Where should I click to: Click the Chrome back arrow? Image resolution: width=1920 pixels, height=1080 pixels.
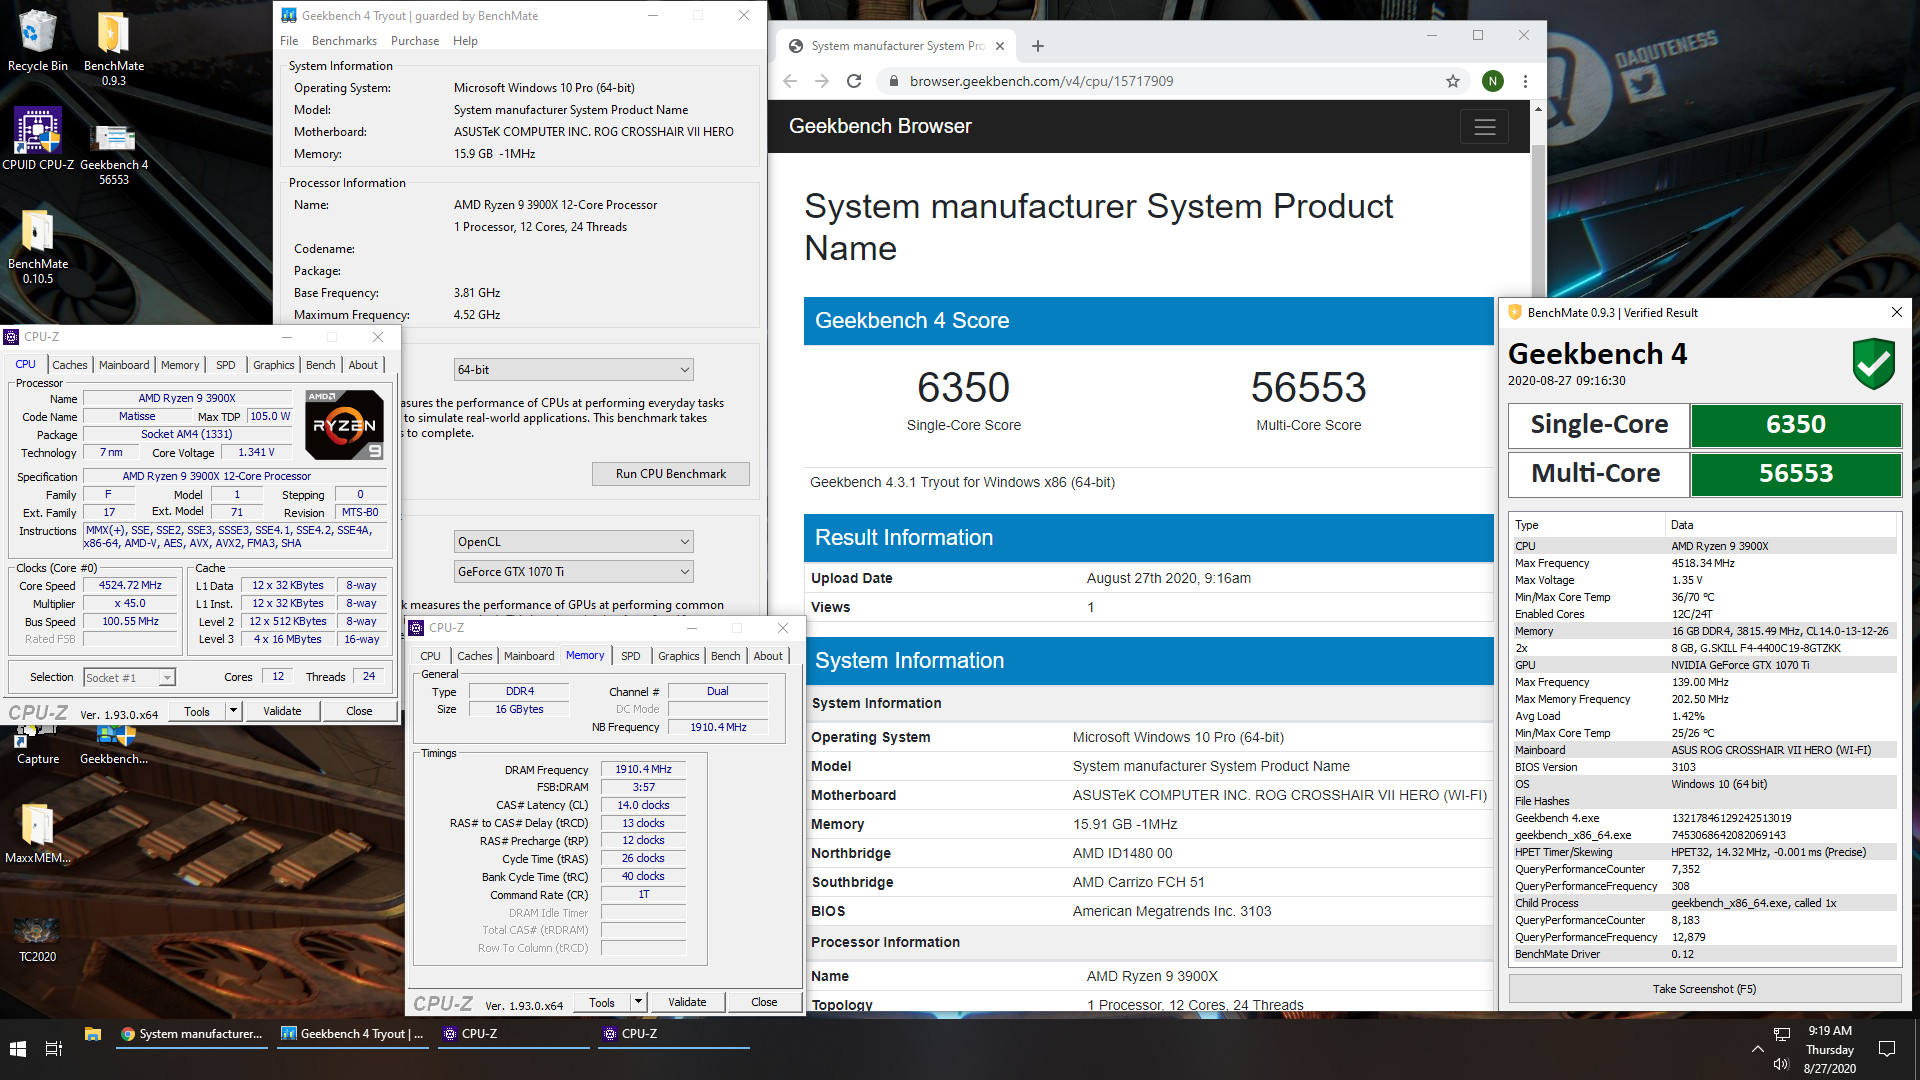tap(790, 81)
